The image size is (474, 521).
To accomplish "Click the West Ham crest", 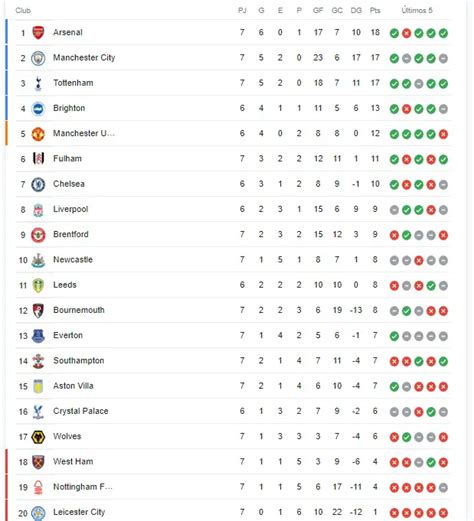I will click(38, 462).
